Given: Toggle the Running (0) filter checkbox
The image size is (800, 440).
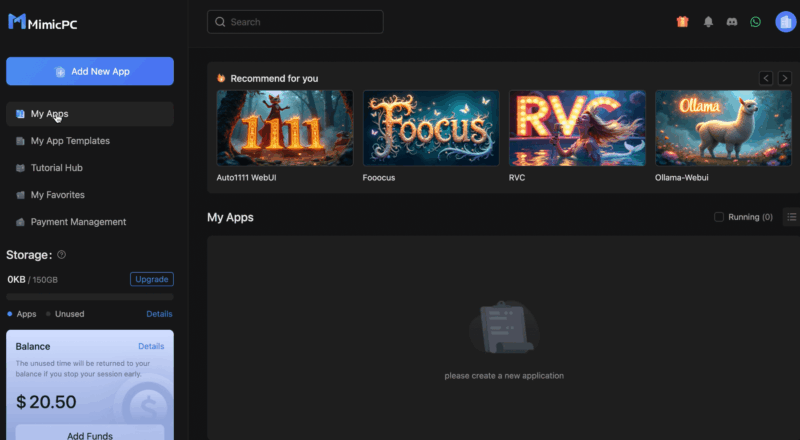Looking at the screenshot, I should click(x=719, y=217).
